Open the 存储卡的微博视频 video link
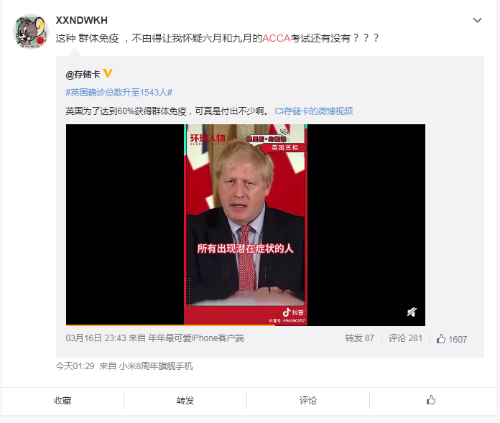 (314, 111)
